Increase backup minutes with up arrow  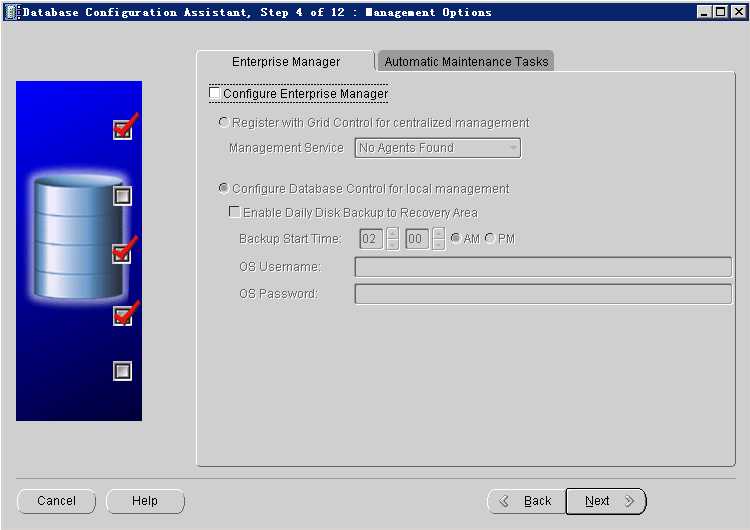(x=438, y=233)
